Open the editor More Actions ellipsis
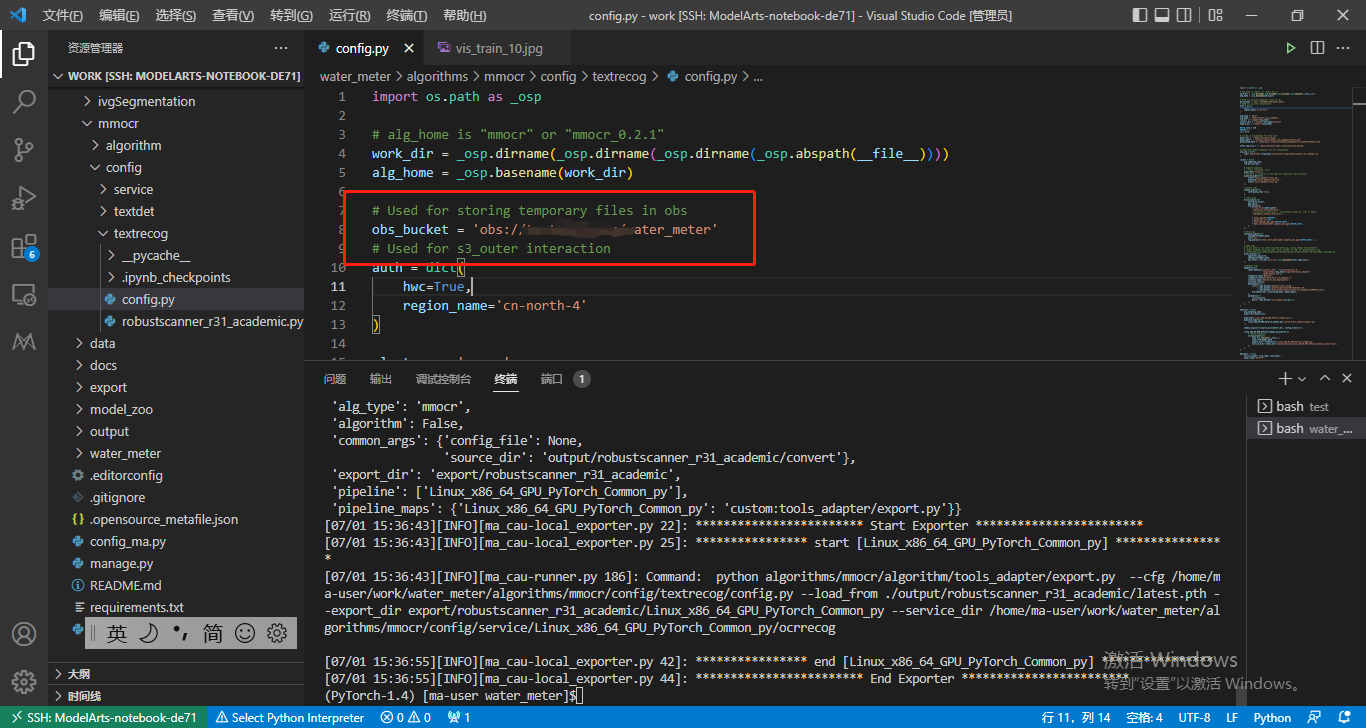This screenshot has height=728, width=1366. pyautogui.click(x=1345, y=48)
